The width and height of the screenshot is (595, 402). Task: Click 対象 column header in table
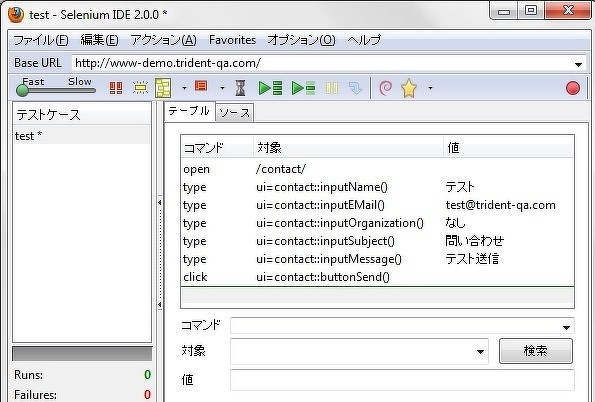pyautogui.click(x=348, y=148)
